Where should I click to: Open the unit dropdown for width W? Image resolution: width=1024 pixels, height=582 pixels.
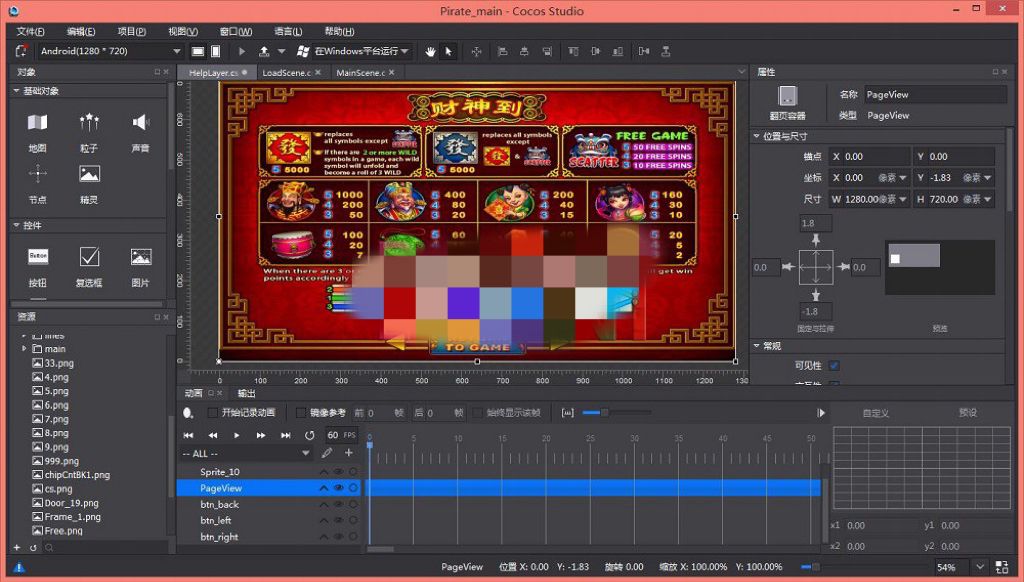(903, 199)
